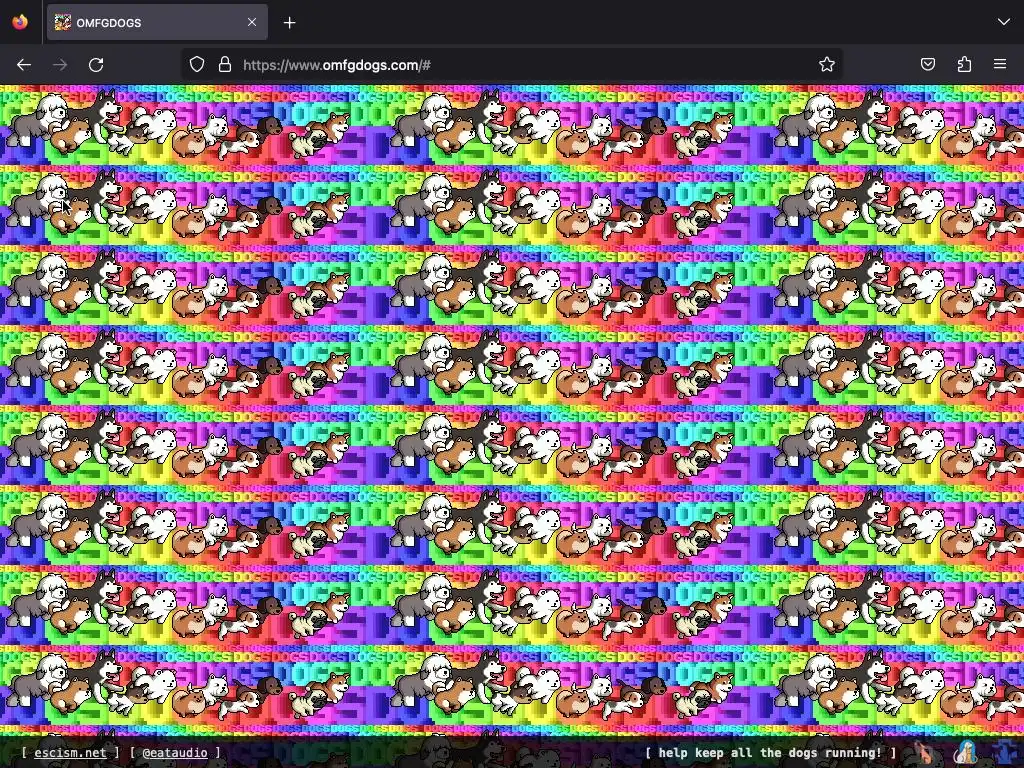Image resolution: width=1024 pixels, height=768 pixels.
Task: Open the Extensions puzzle-piece icon
Action: [964, 64]
